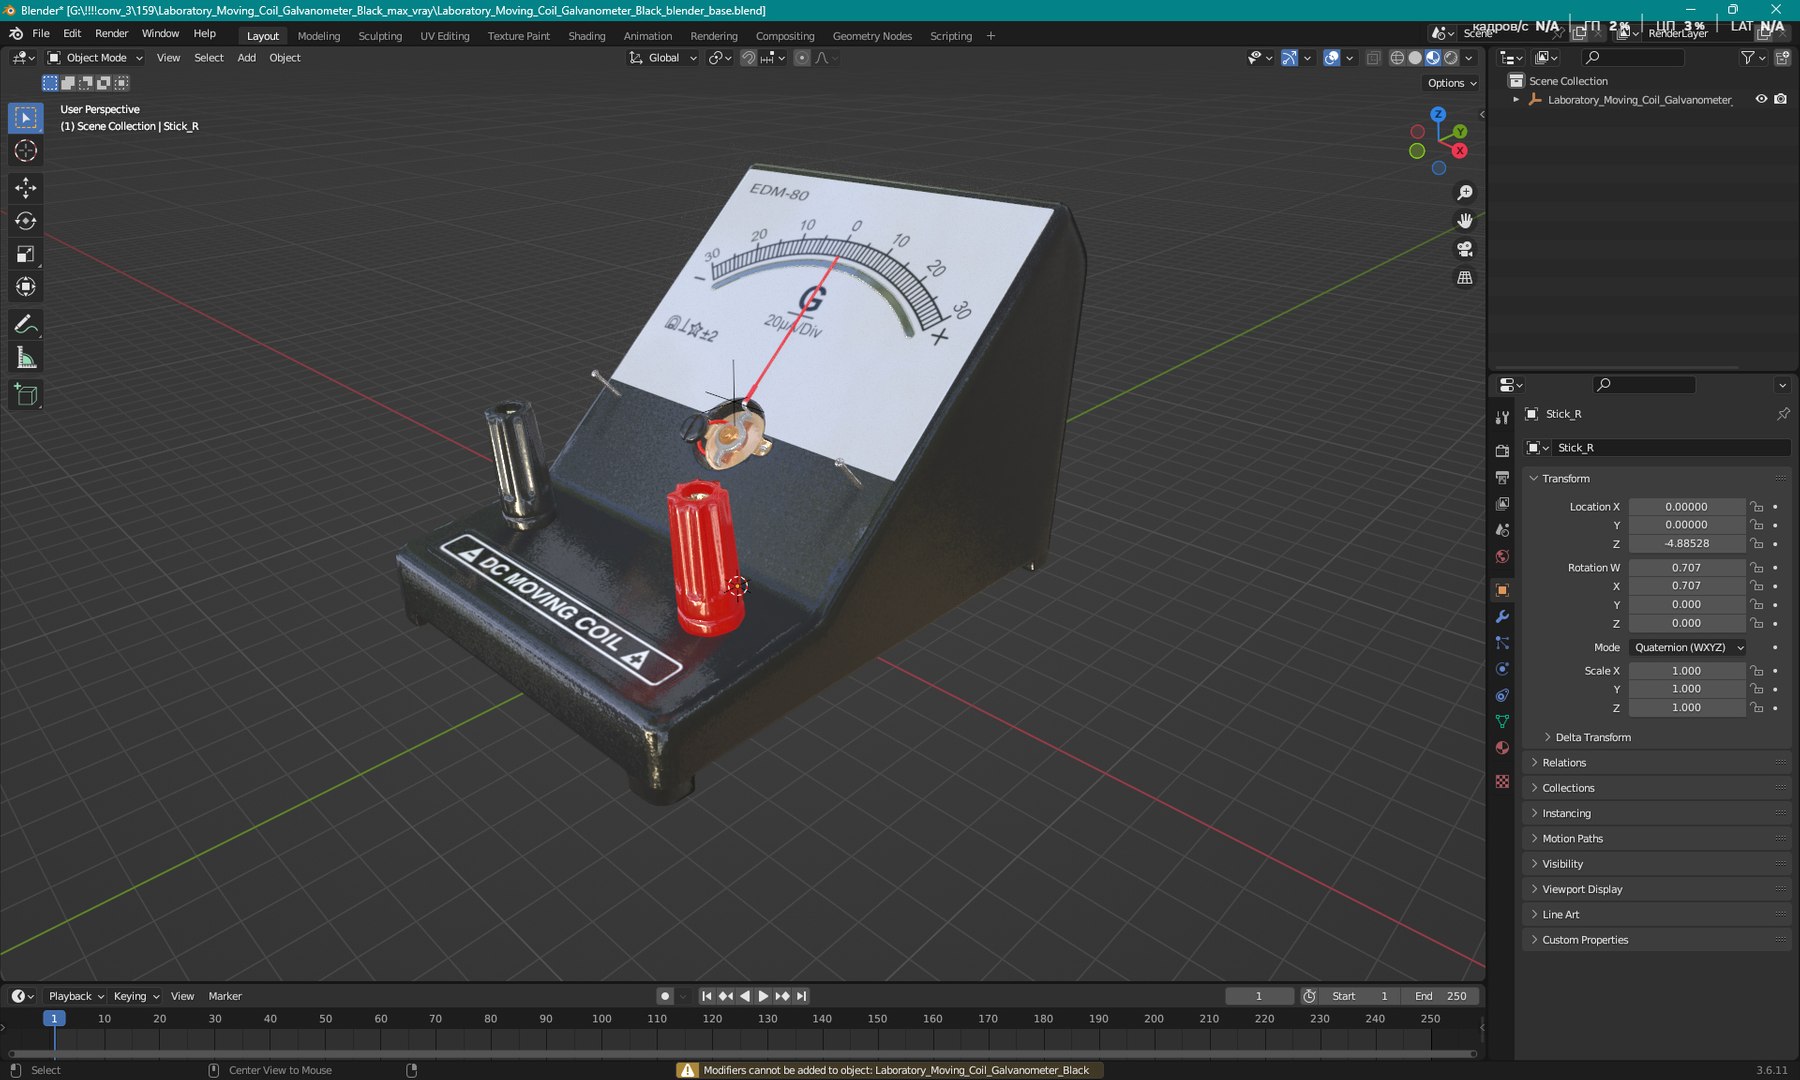Toggle proportional editing in header
Image resolution: width=1800 pixels, height=1080 pixels.
click(x=802, y=58)
